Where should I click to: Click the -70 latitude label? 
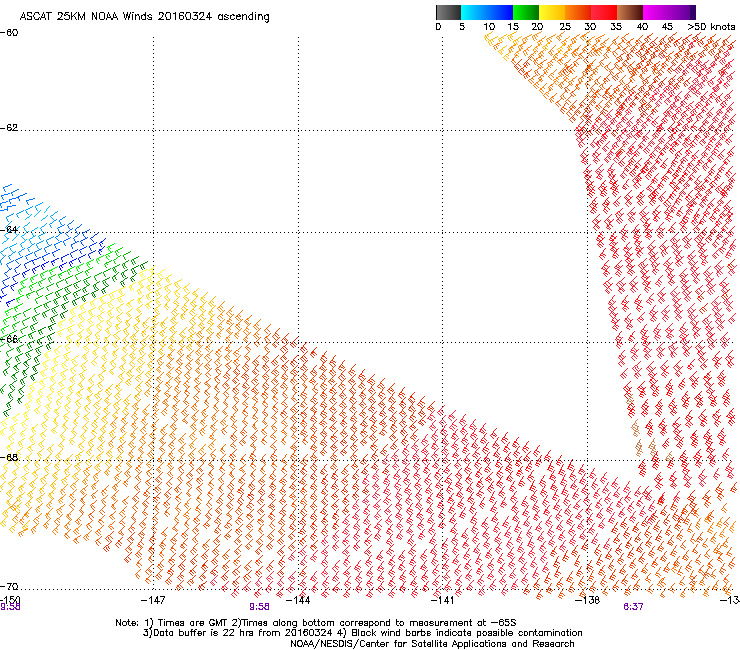click(9, 586)
